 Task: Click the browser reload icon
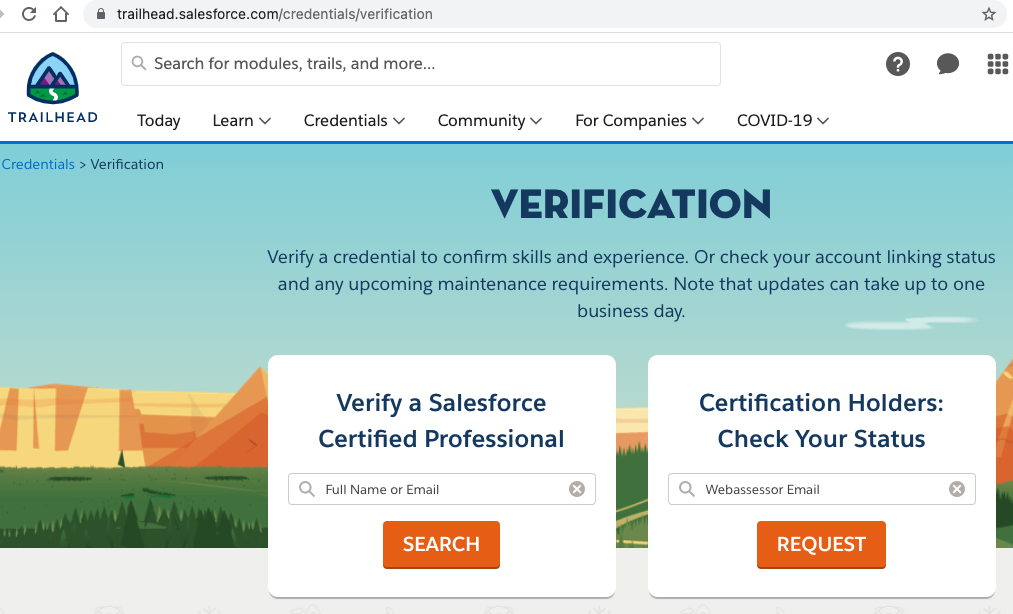29,14
